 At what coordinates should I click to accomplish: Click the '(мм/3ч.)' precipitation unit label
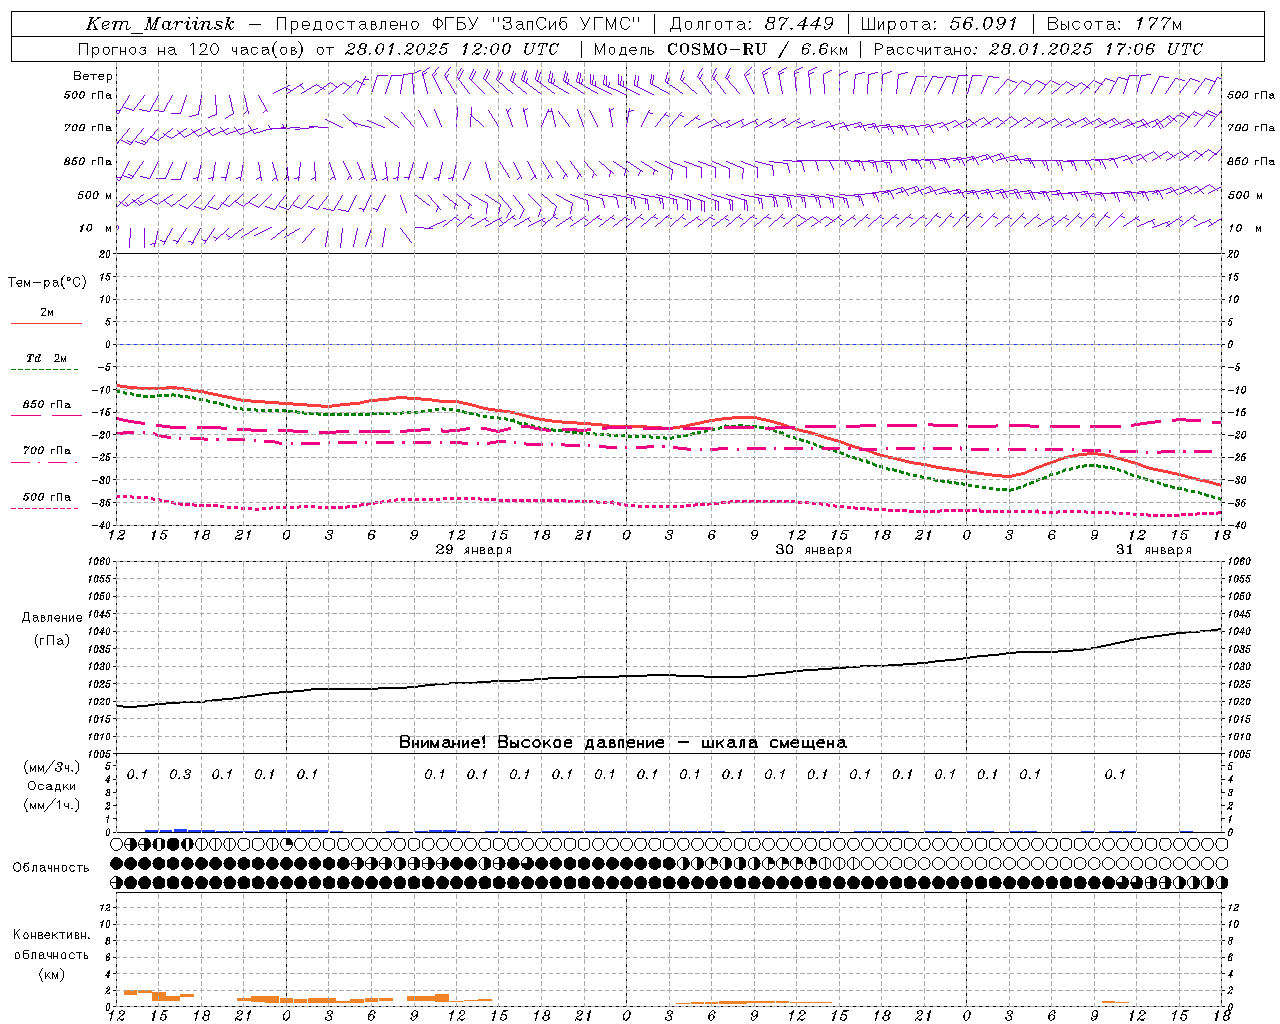point(52,767)
